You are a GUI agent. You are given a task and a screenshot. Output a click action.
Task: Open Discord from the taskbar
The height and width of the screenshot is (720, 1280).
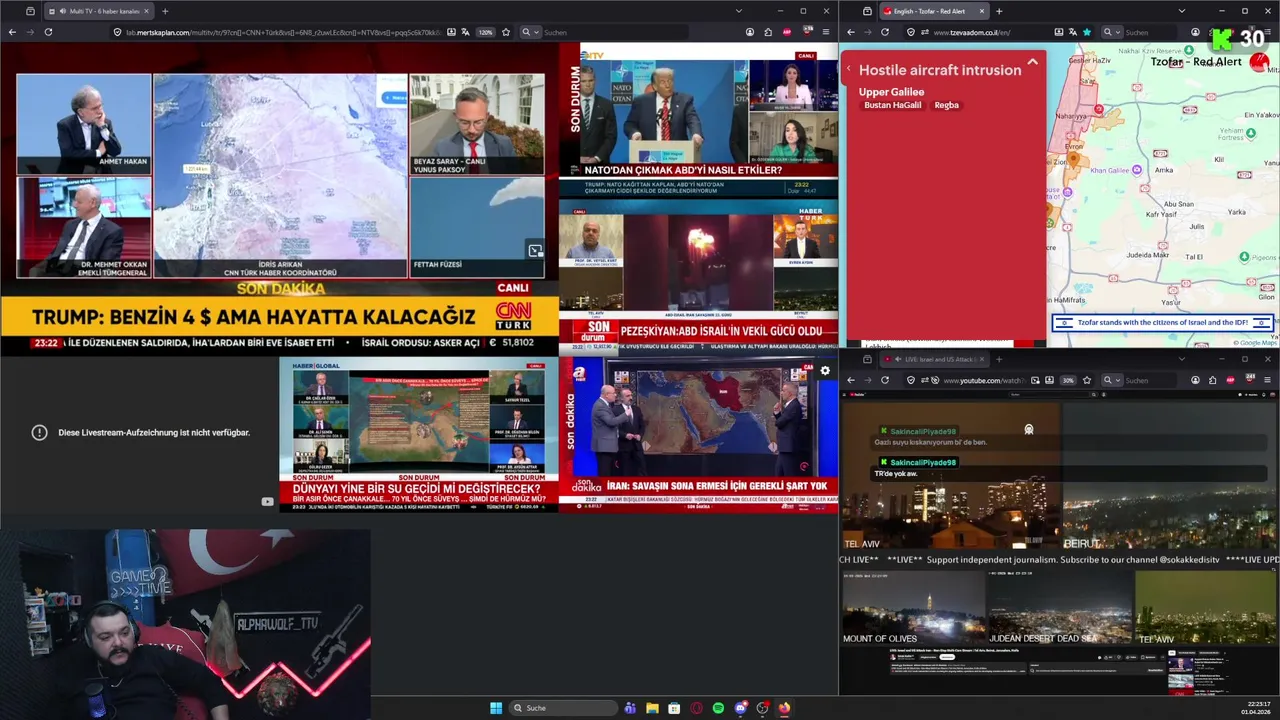[741, 708]
